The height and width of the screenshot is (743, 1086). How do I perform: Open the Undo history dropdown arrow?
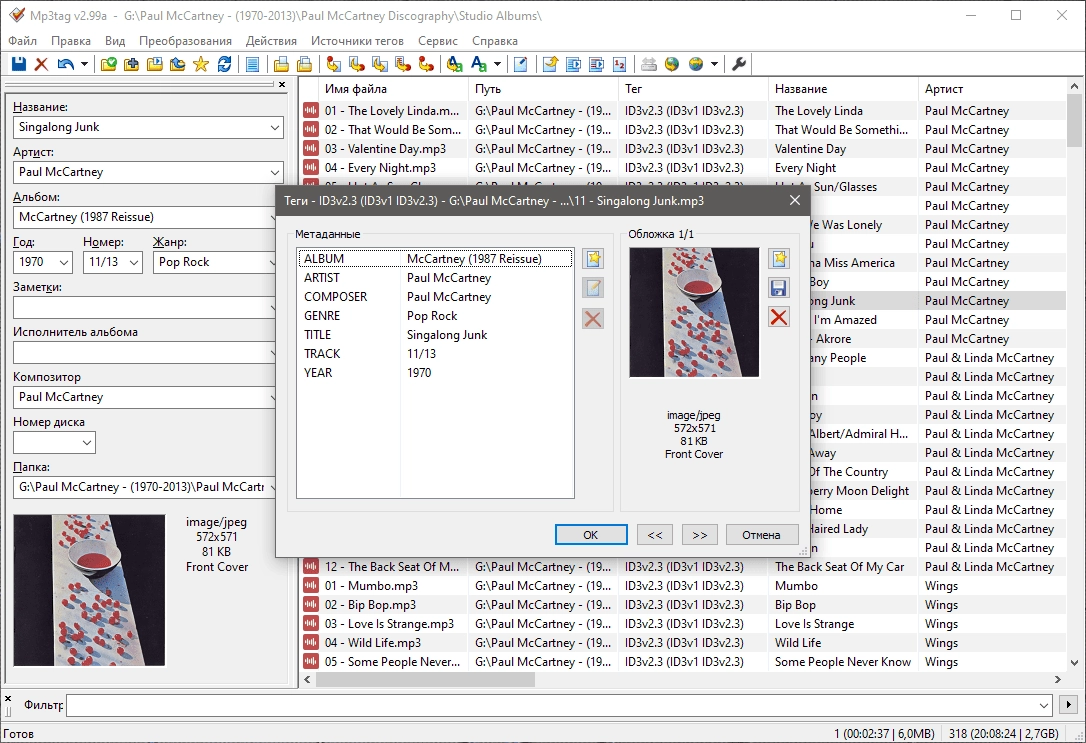coord(84,64)
